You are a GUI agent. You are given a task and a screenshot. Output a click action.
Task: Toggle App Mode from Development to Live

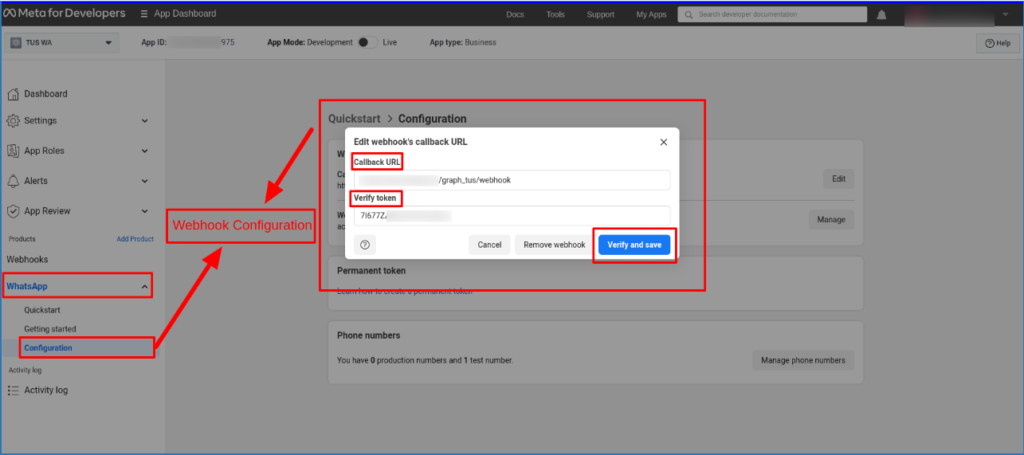point(368,42)
